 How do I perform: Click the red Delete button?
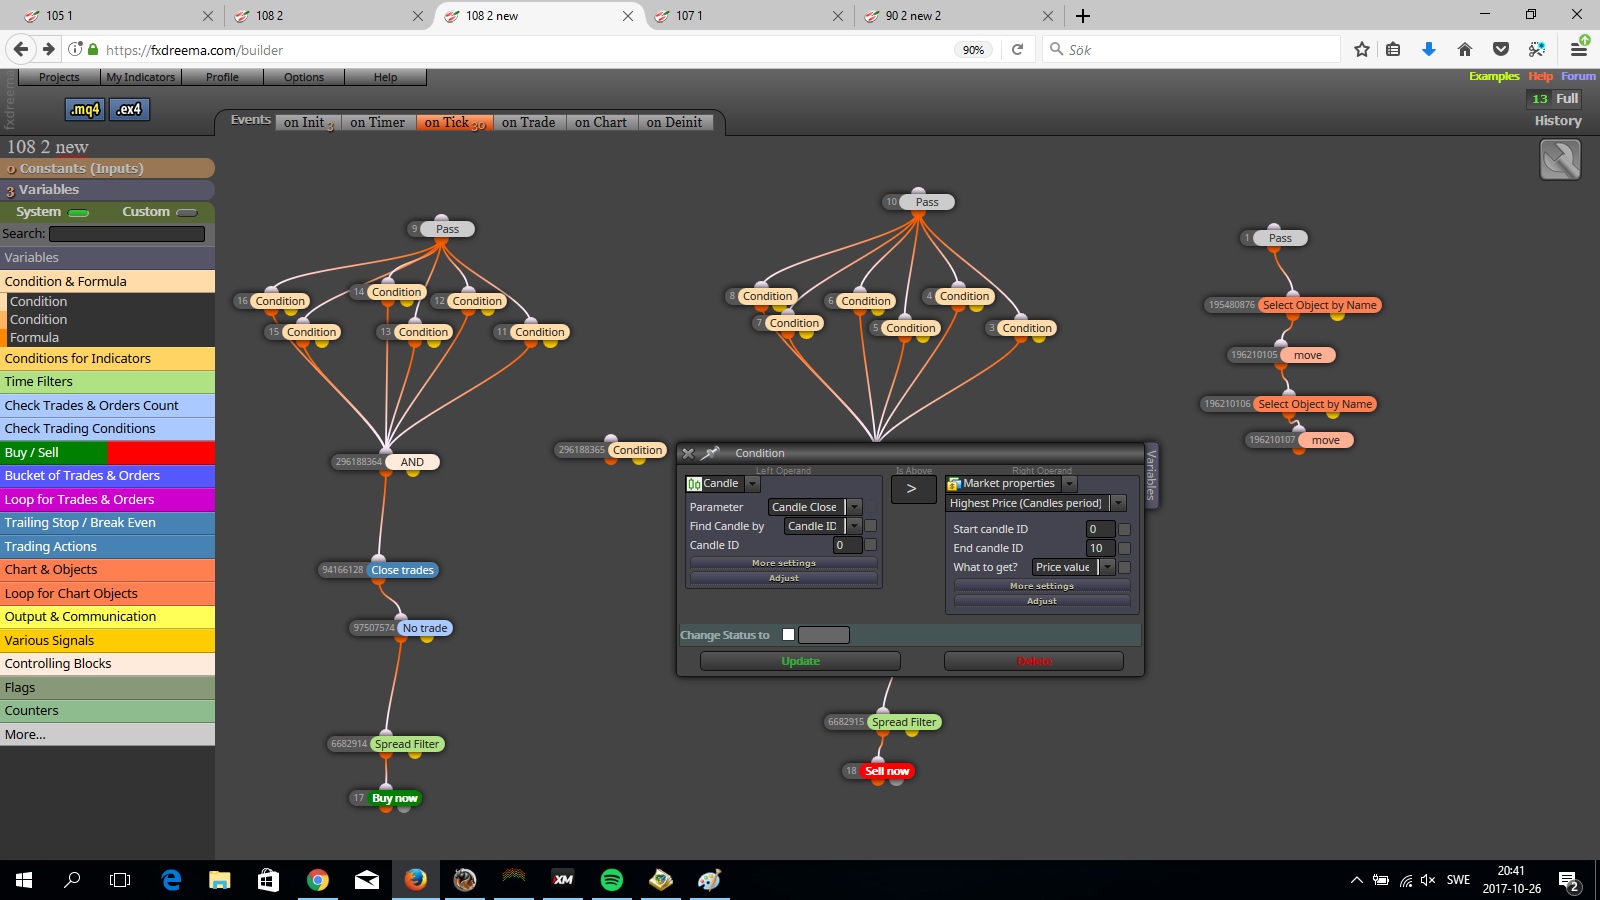(x=1034, y=661)
